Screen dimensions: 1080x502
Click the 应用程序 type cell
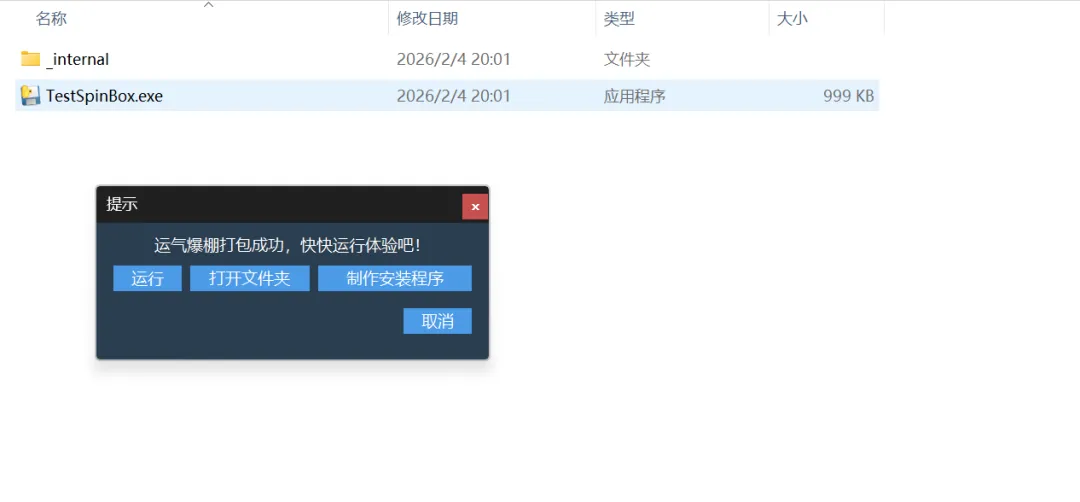click(x=634, y=96)
